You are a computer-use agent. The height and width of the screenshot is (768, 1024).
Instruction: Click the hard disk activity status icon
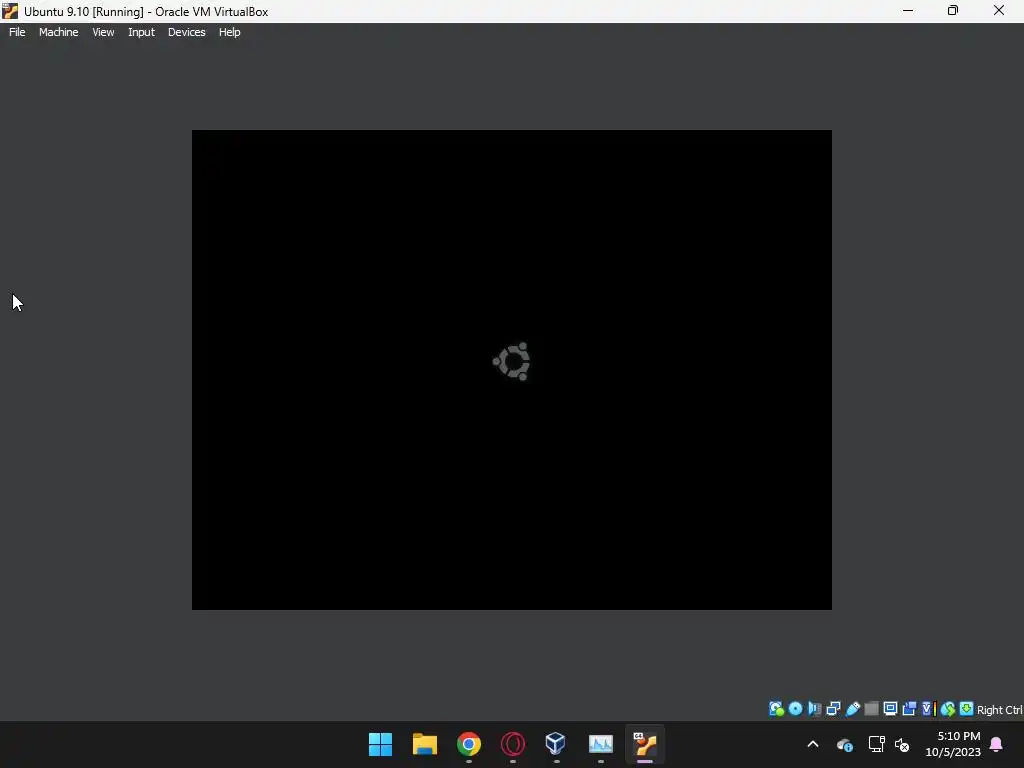click(776, 709)
